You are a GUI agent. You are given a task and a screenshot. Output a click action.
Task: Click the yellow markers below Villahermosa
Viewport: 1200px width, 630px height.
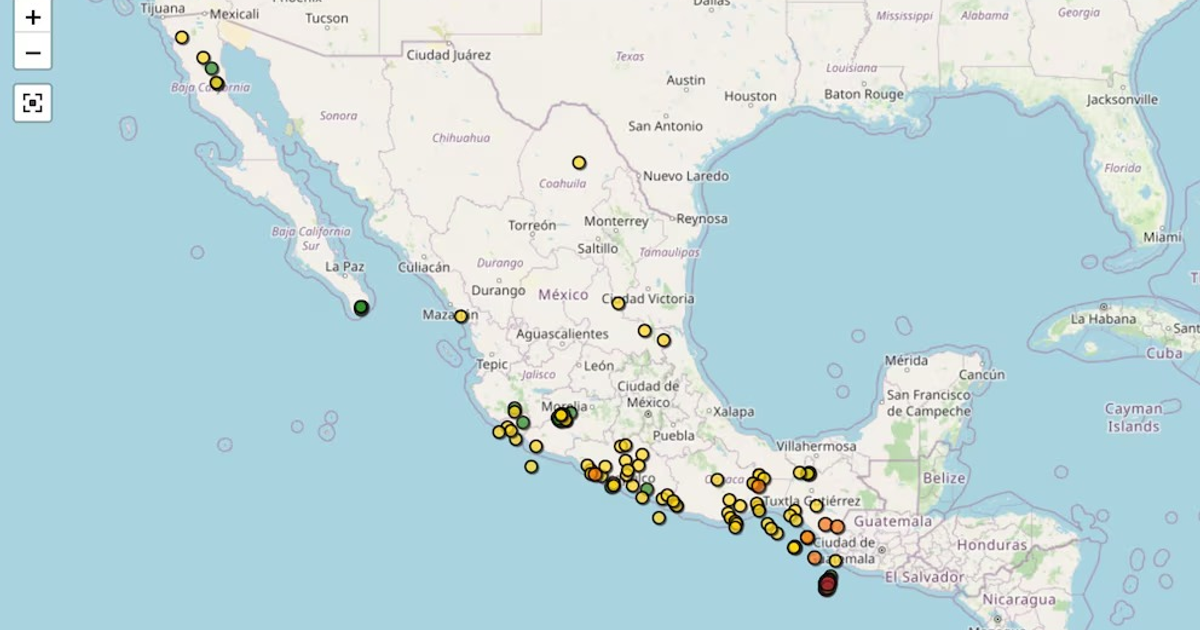coord(802,472)
